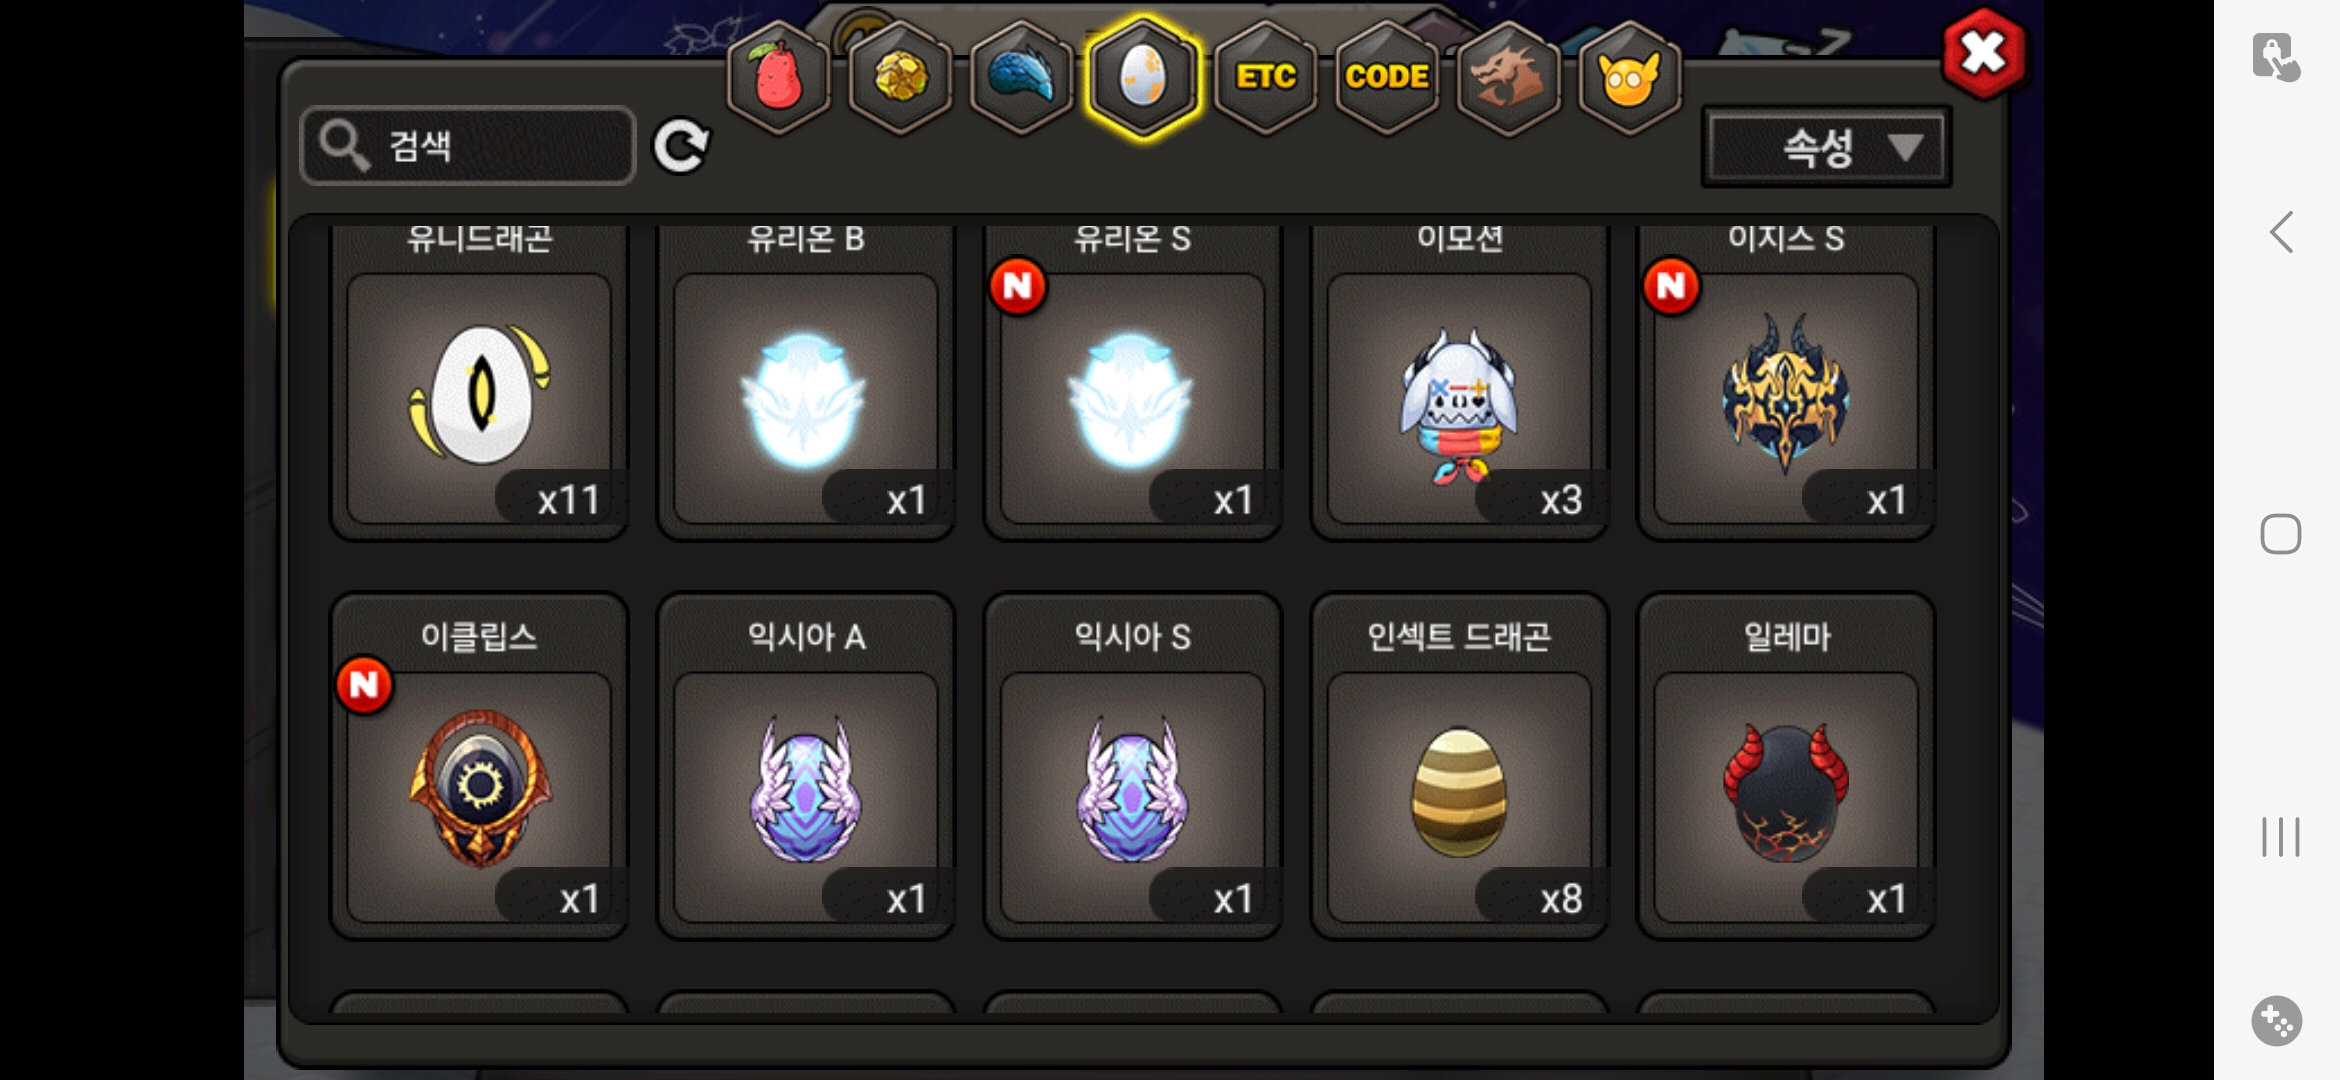Switch to the blue dragon scale tab

[x=1021, y=77]
